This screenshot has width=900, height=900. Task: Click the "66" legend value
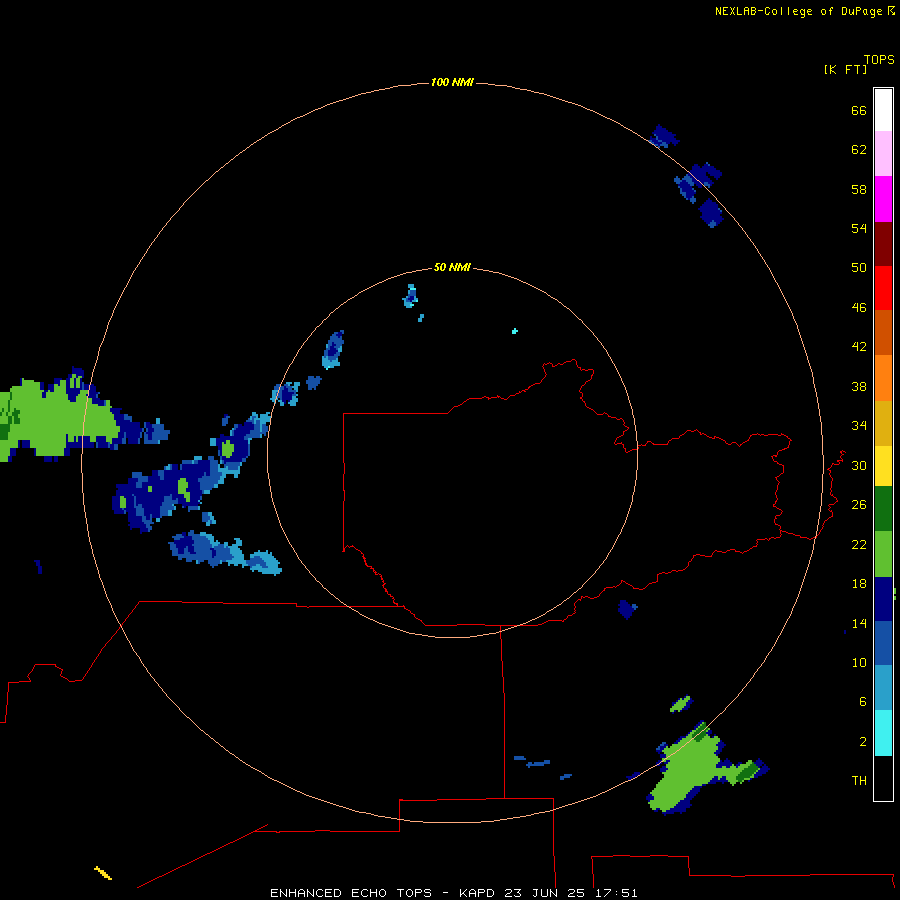click(859, 110)
